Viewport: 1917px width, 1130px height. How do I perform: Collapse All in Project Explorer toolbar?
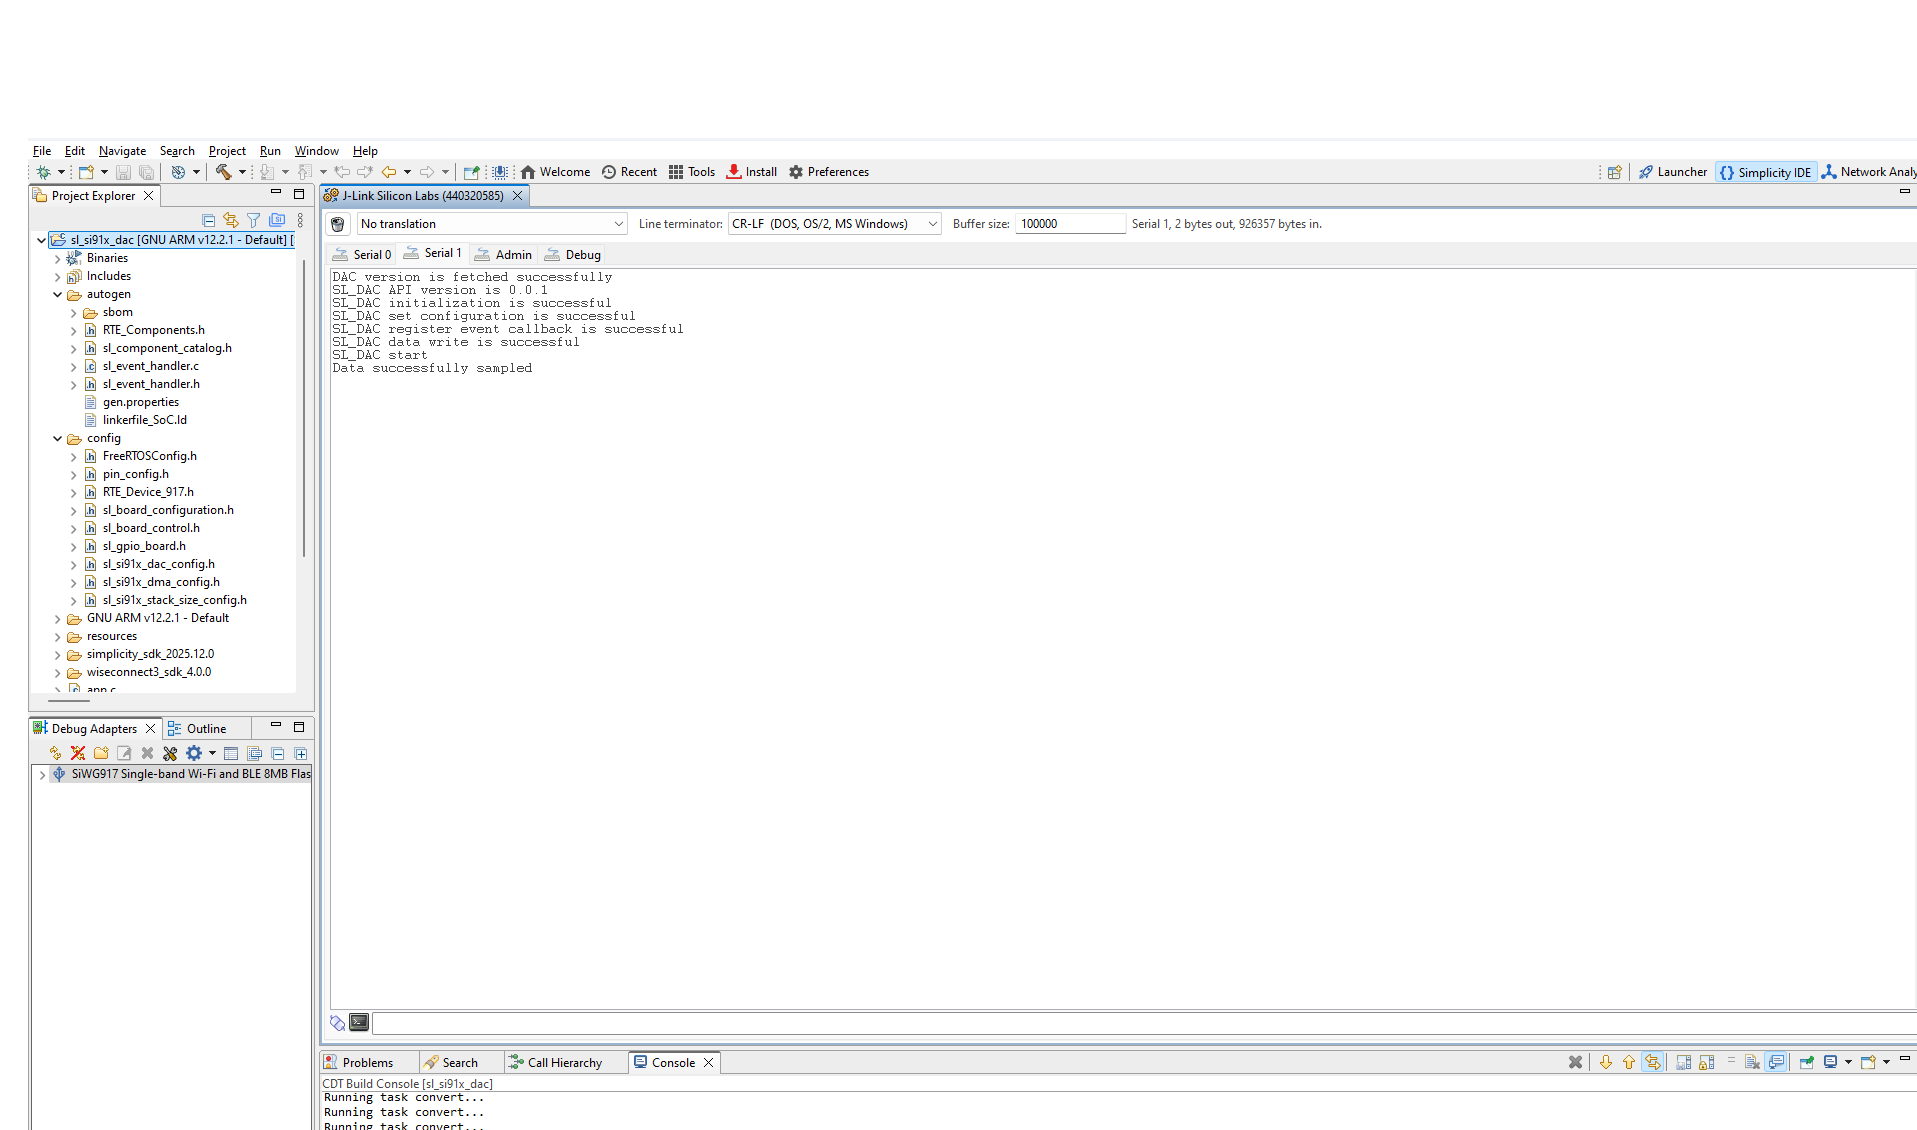[x=209, y=220]
